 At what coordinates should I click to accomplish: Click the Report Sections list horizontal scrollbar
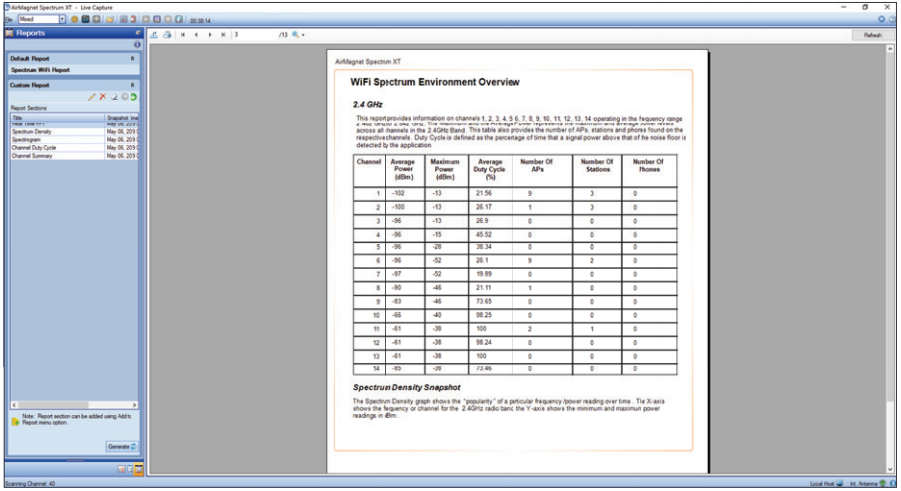point(74,405)
